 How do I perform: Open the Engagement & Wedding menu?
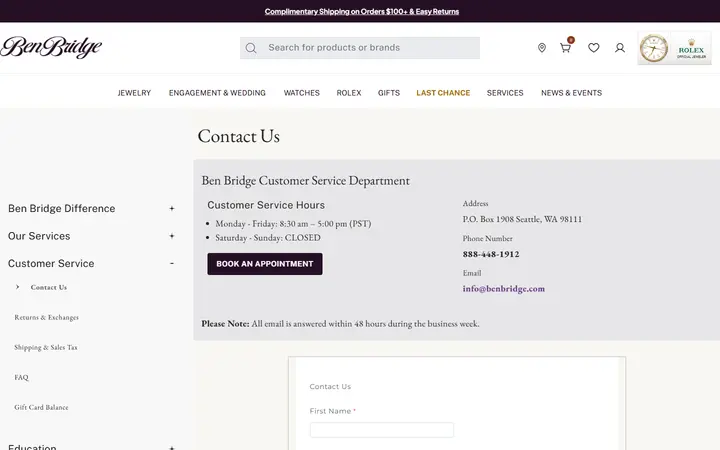click(x=217, y=93)
